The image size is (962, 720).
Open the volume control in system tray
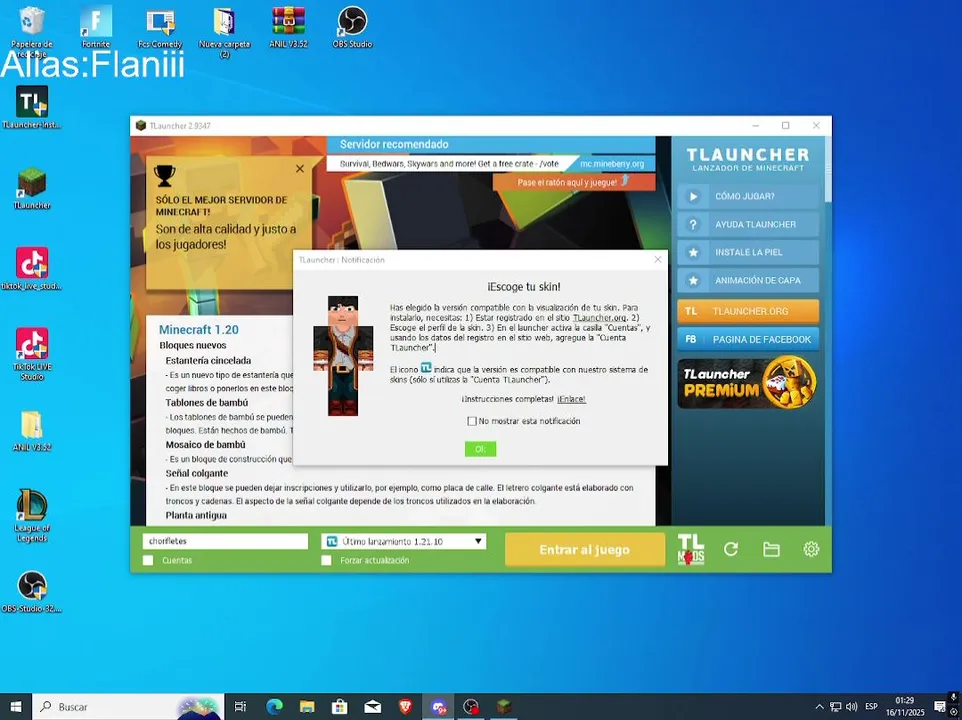click(852, 707)
